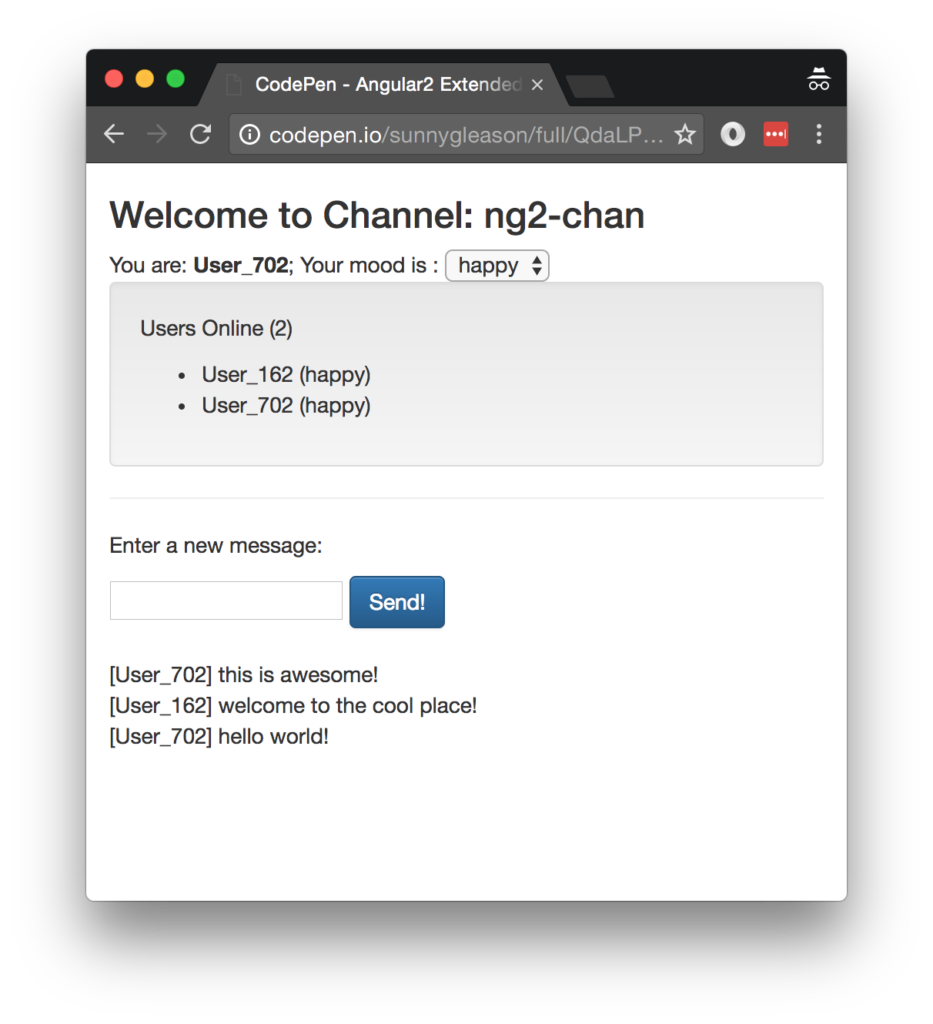The width and height of the screenshot is (933, 1024).
Task: Focus the new message text field
Action: 226,601
